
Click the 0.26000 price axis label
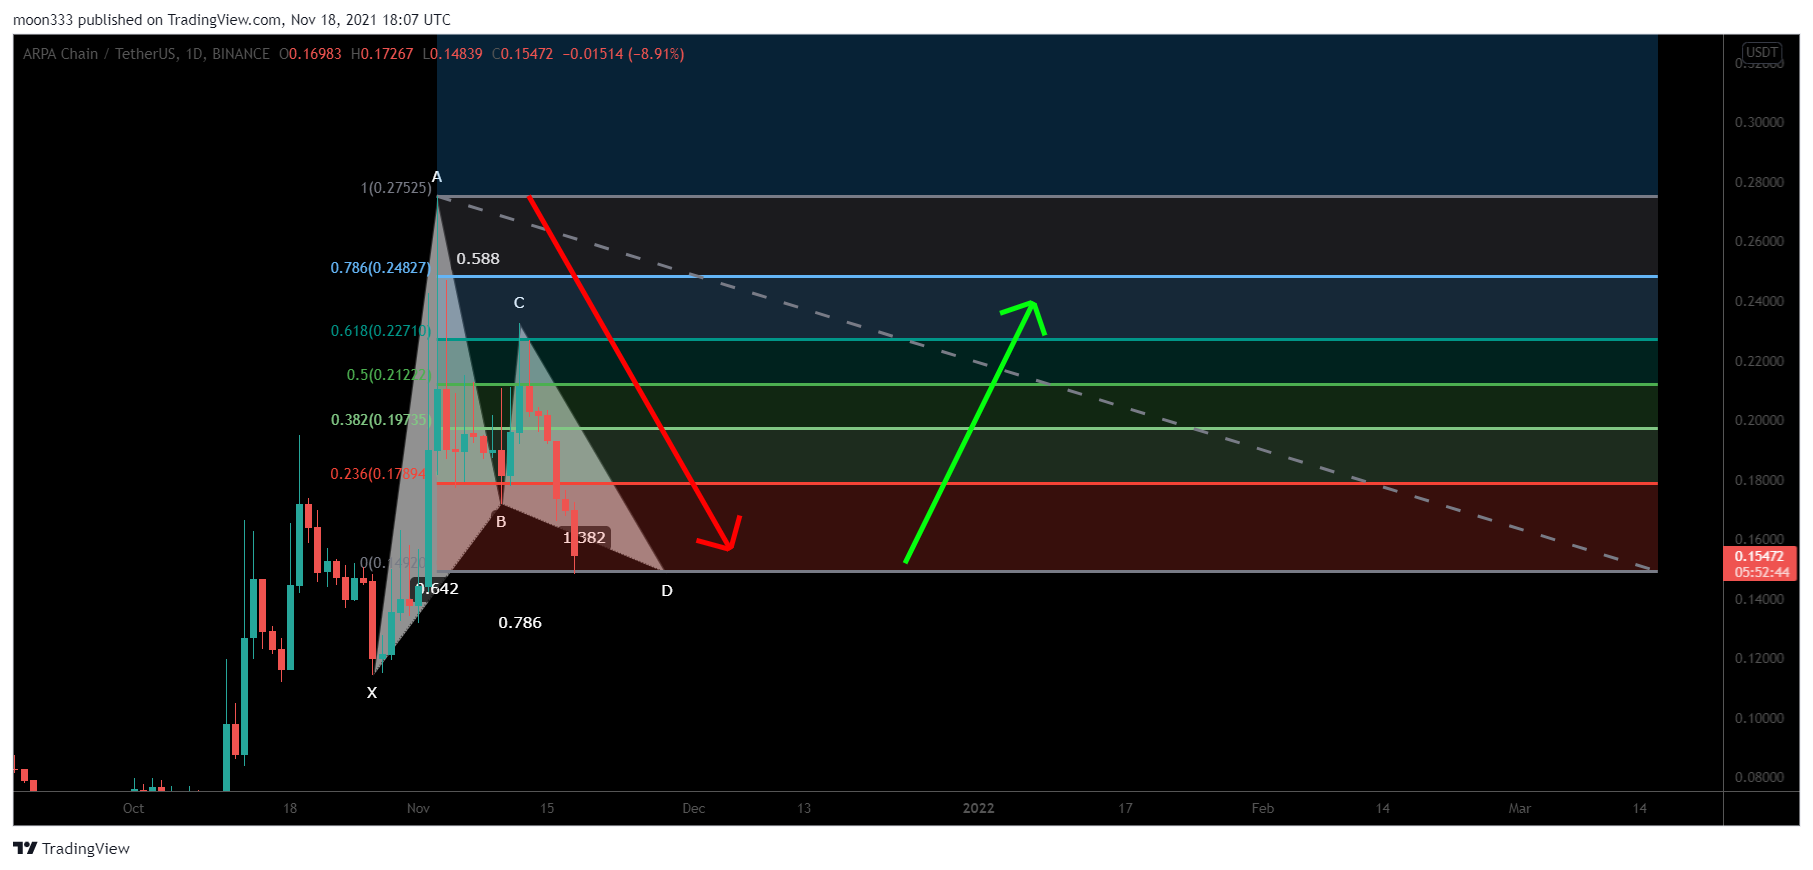click(1759, 241)
